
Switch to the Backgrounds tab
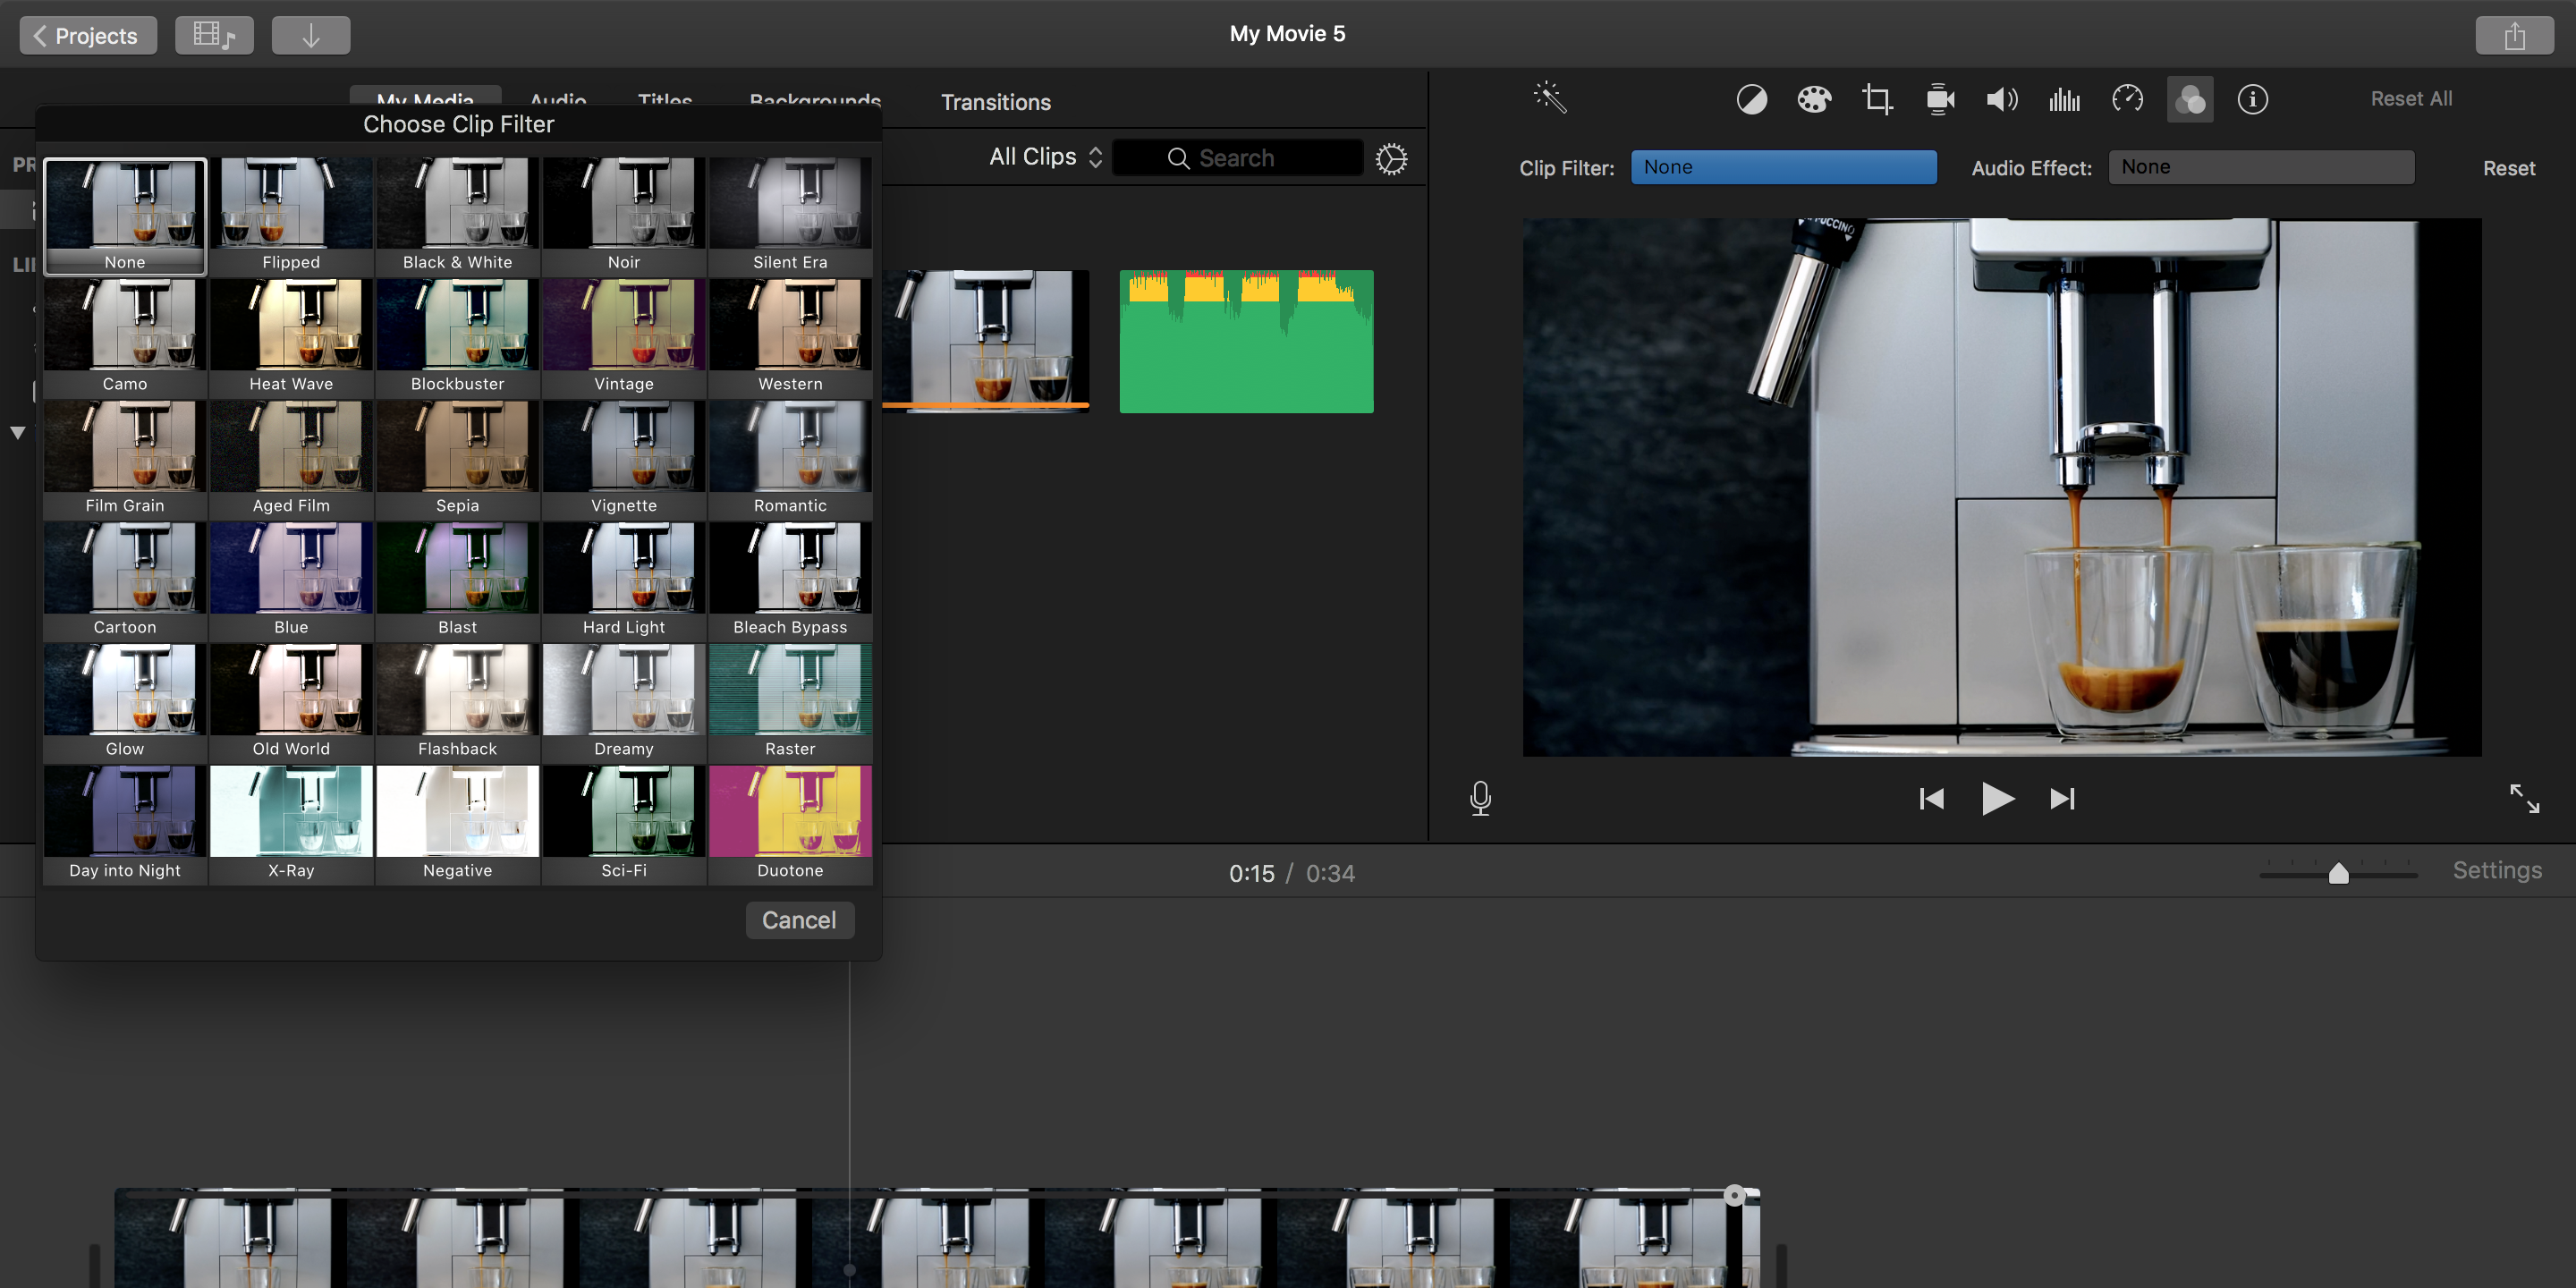pyautogui.click(x=815, y=102)
